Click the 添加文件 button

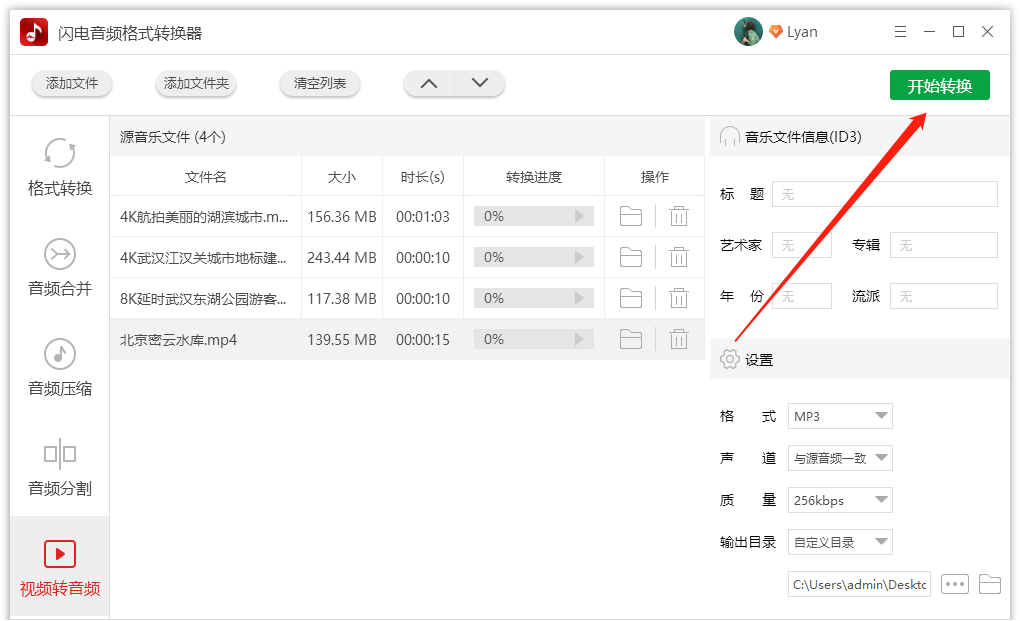tap(72, 83)
